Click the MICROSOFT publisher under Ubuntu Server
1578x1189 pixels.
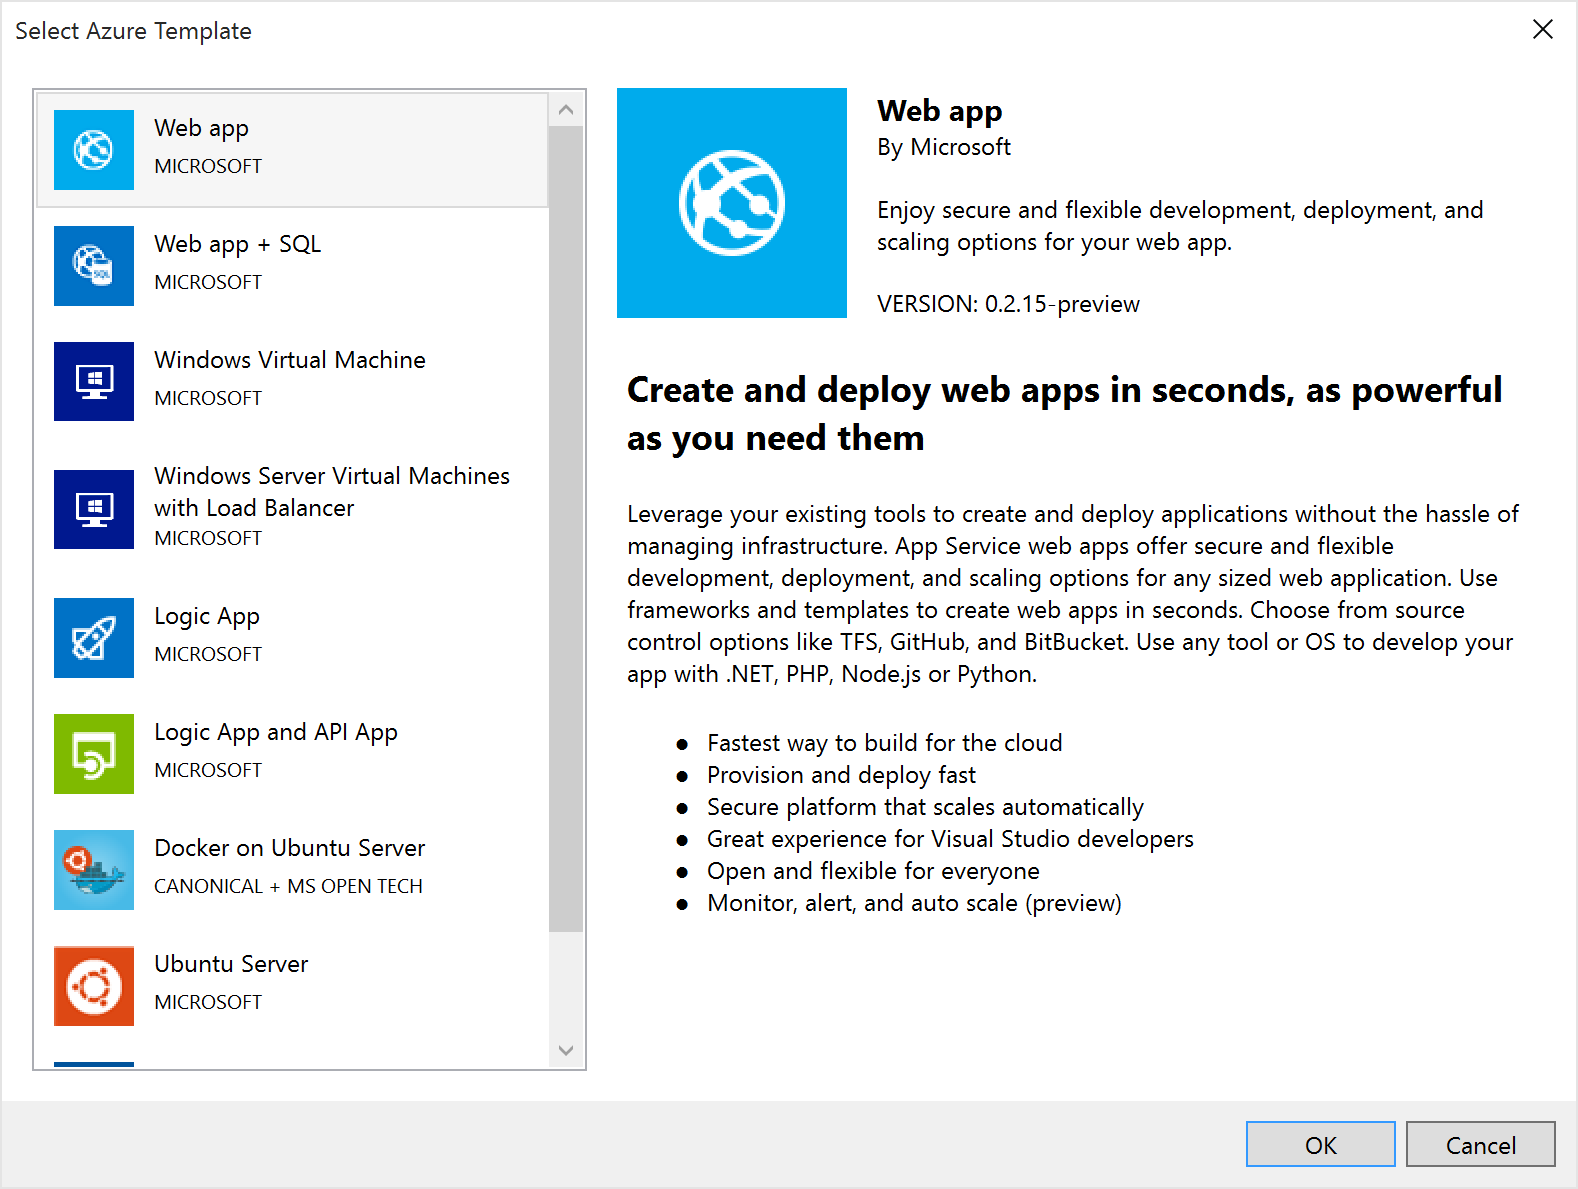(x=208, y=1002)
